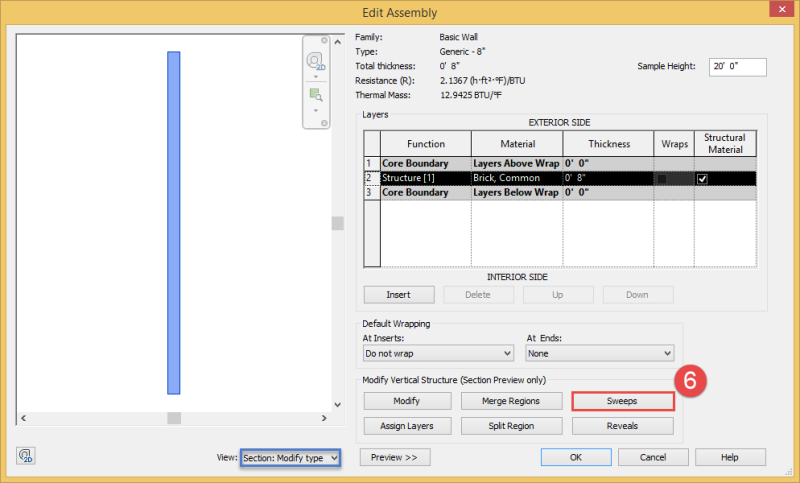This screenshot has height=483, width=800.
Task: Expand the View Section: Modify type dropdown
Action: pos(290,457)
